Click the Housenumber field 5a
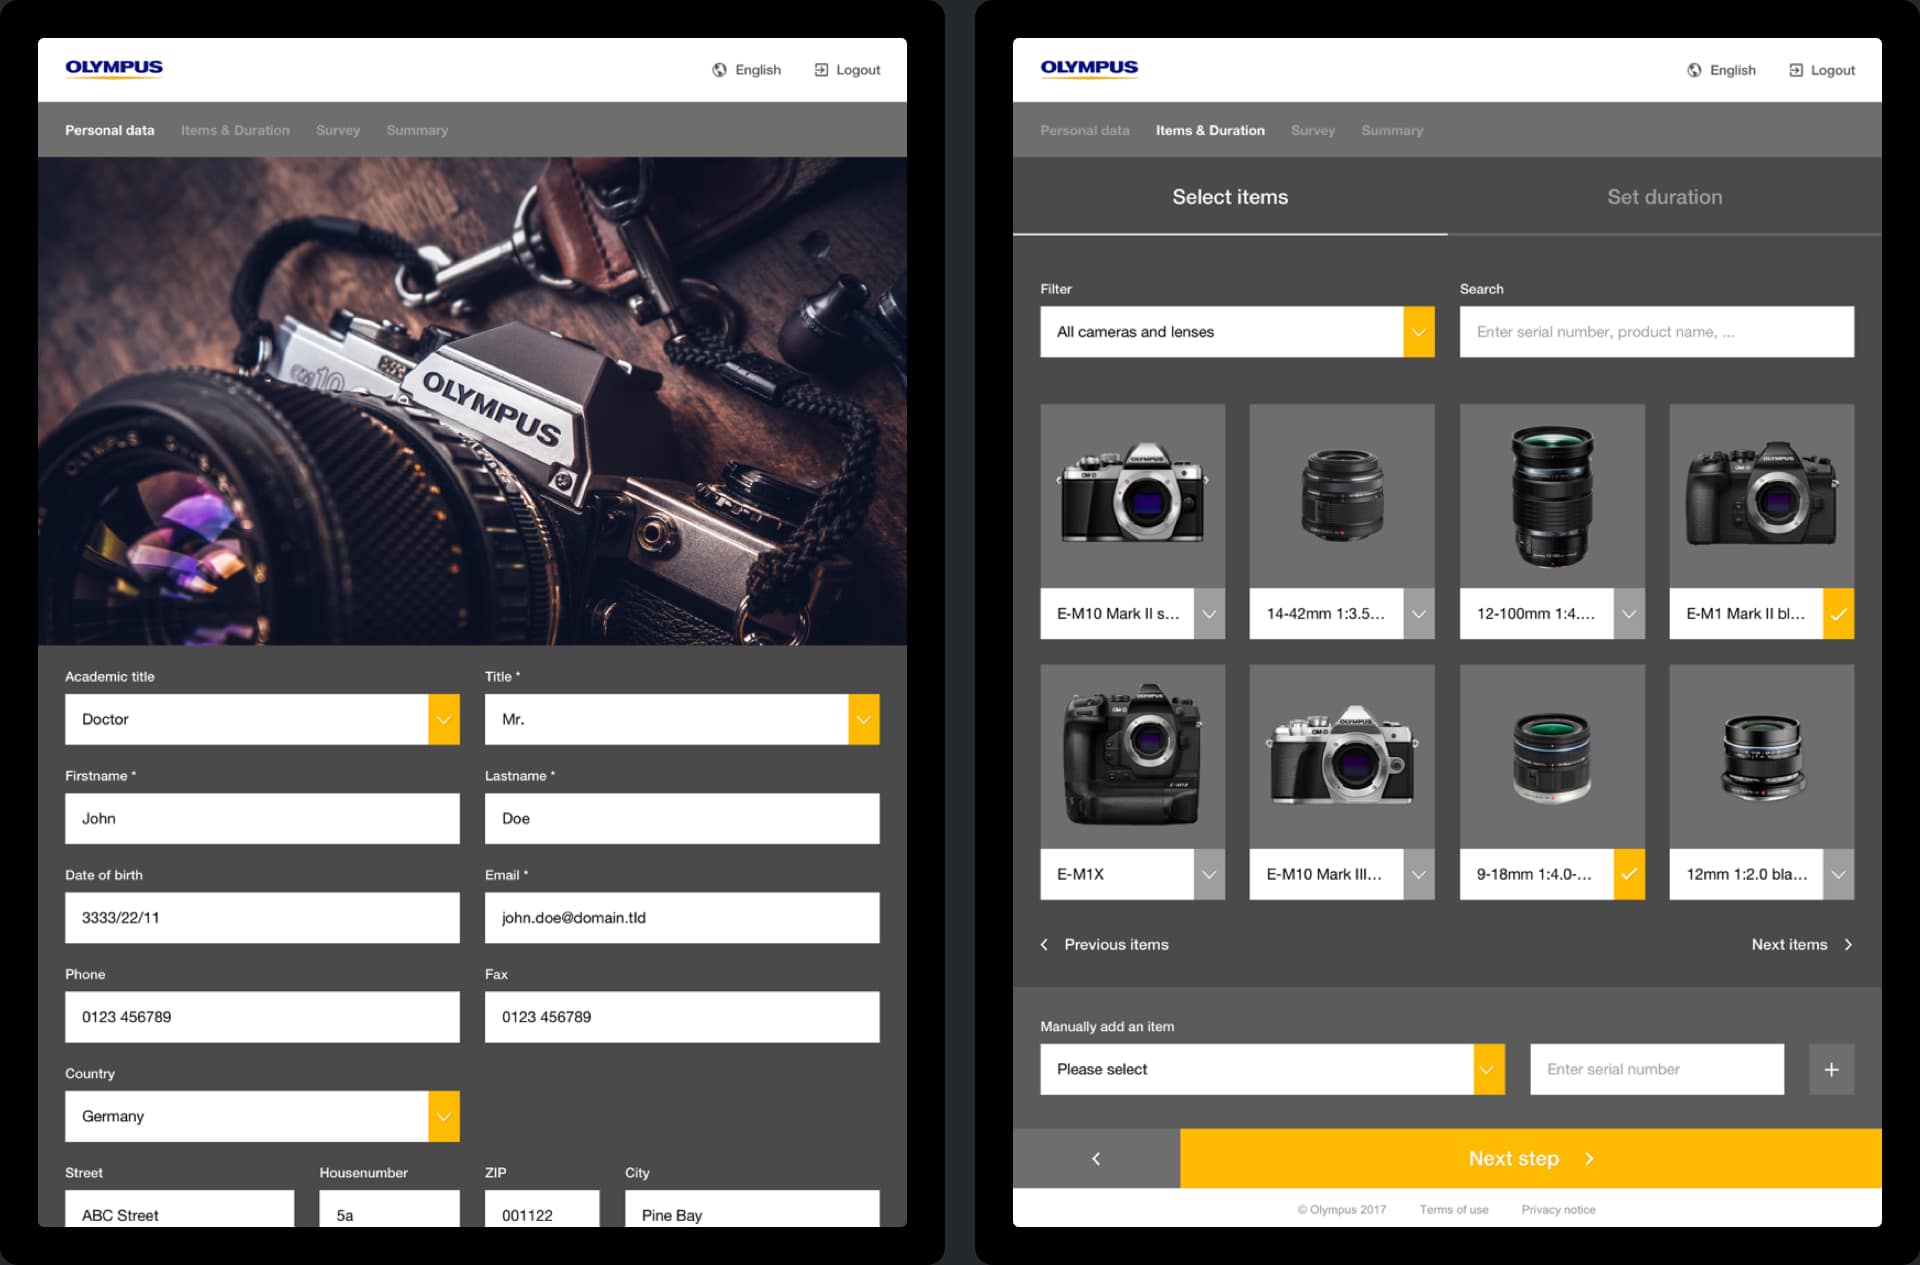 [x=389, y=1209]
